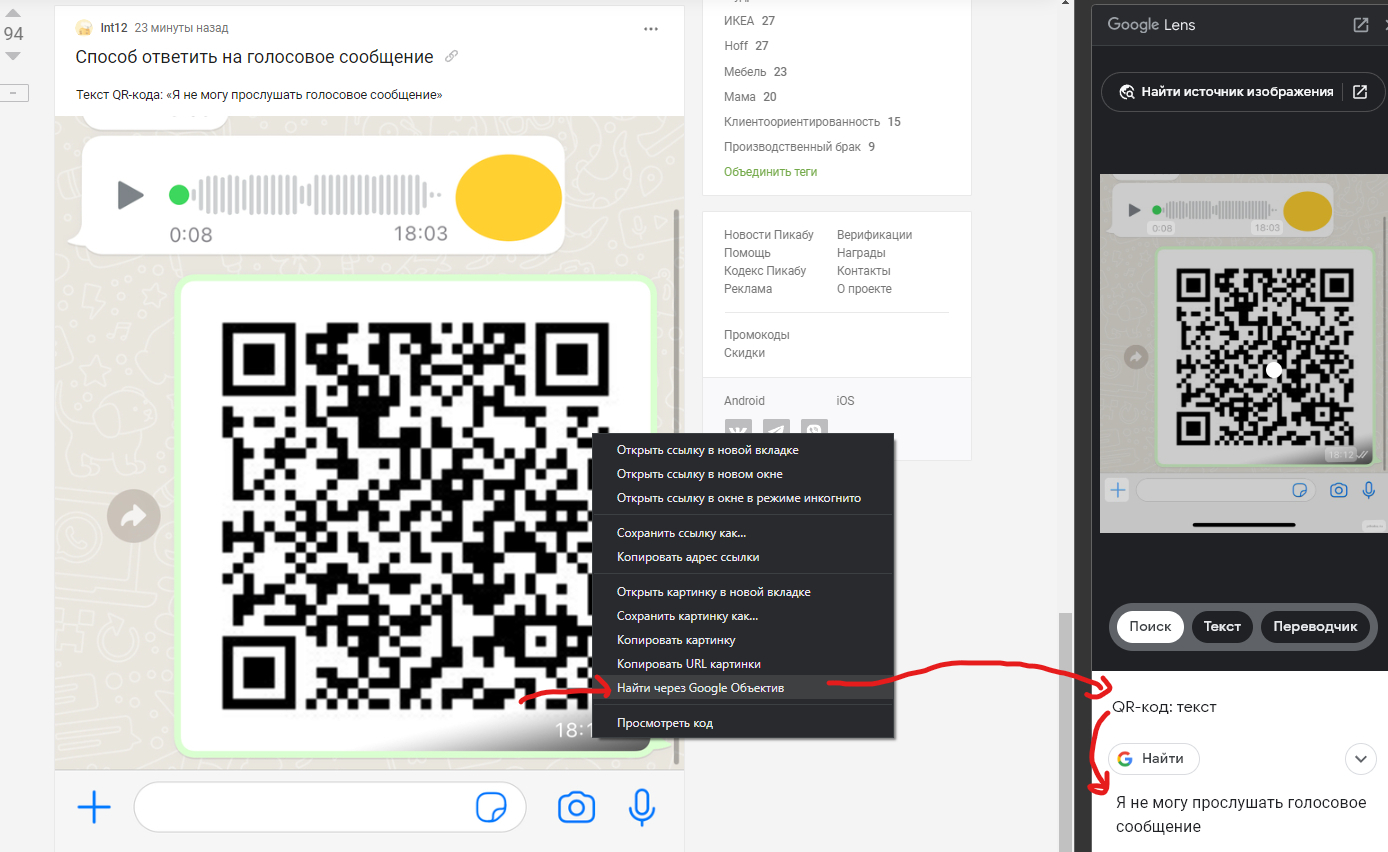This screenshot has width=1388, height=852.
Task: Open the Реклама footer link
Action: (x=748, y=289)
